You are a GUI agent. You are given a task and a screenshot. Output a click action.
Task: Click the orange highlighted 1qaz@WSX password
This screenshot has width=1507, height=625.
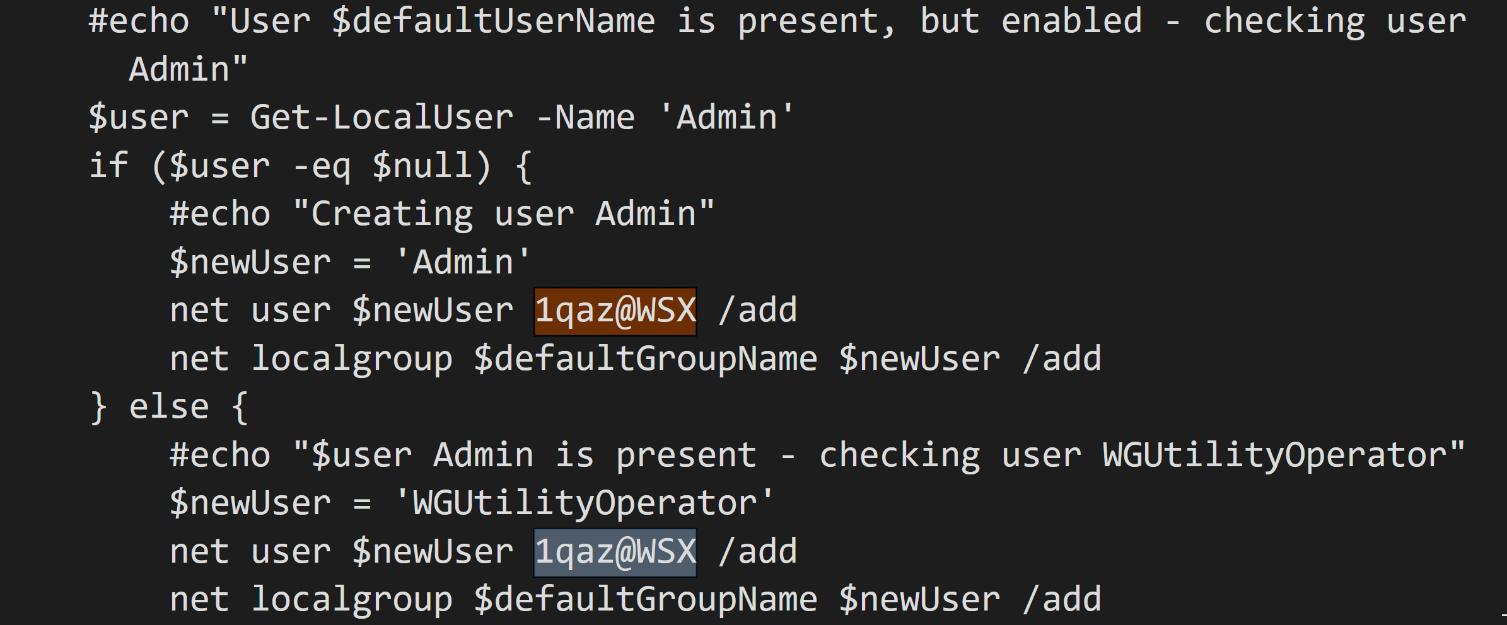[x=615, y=310]
